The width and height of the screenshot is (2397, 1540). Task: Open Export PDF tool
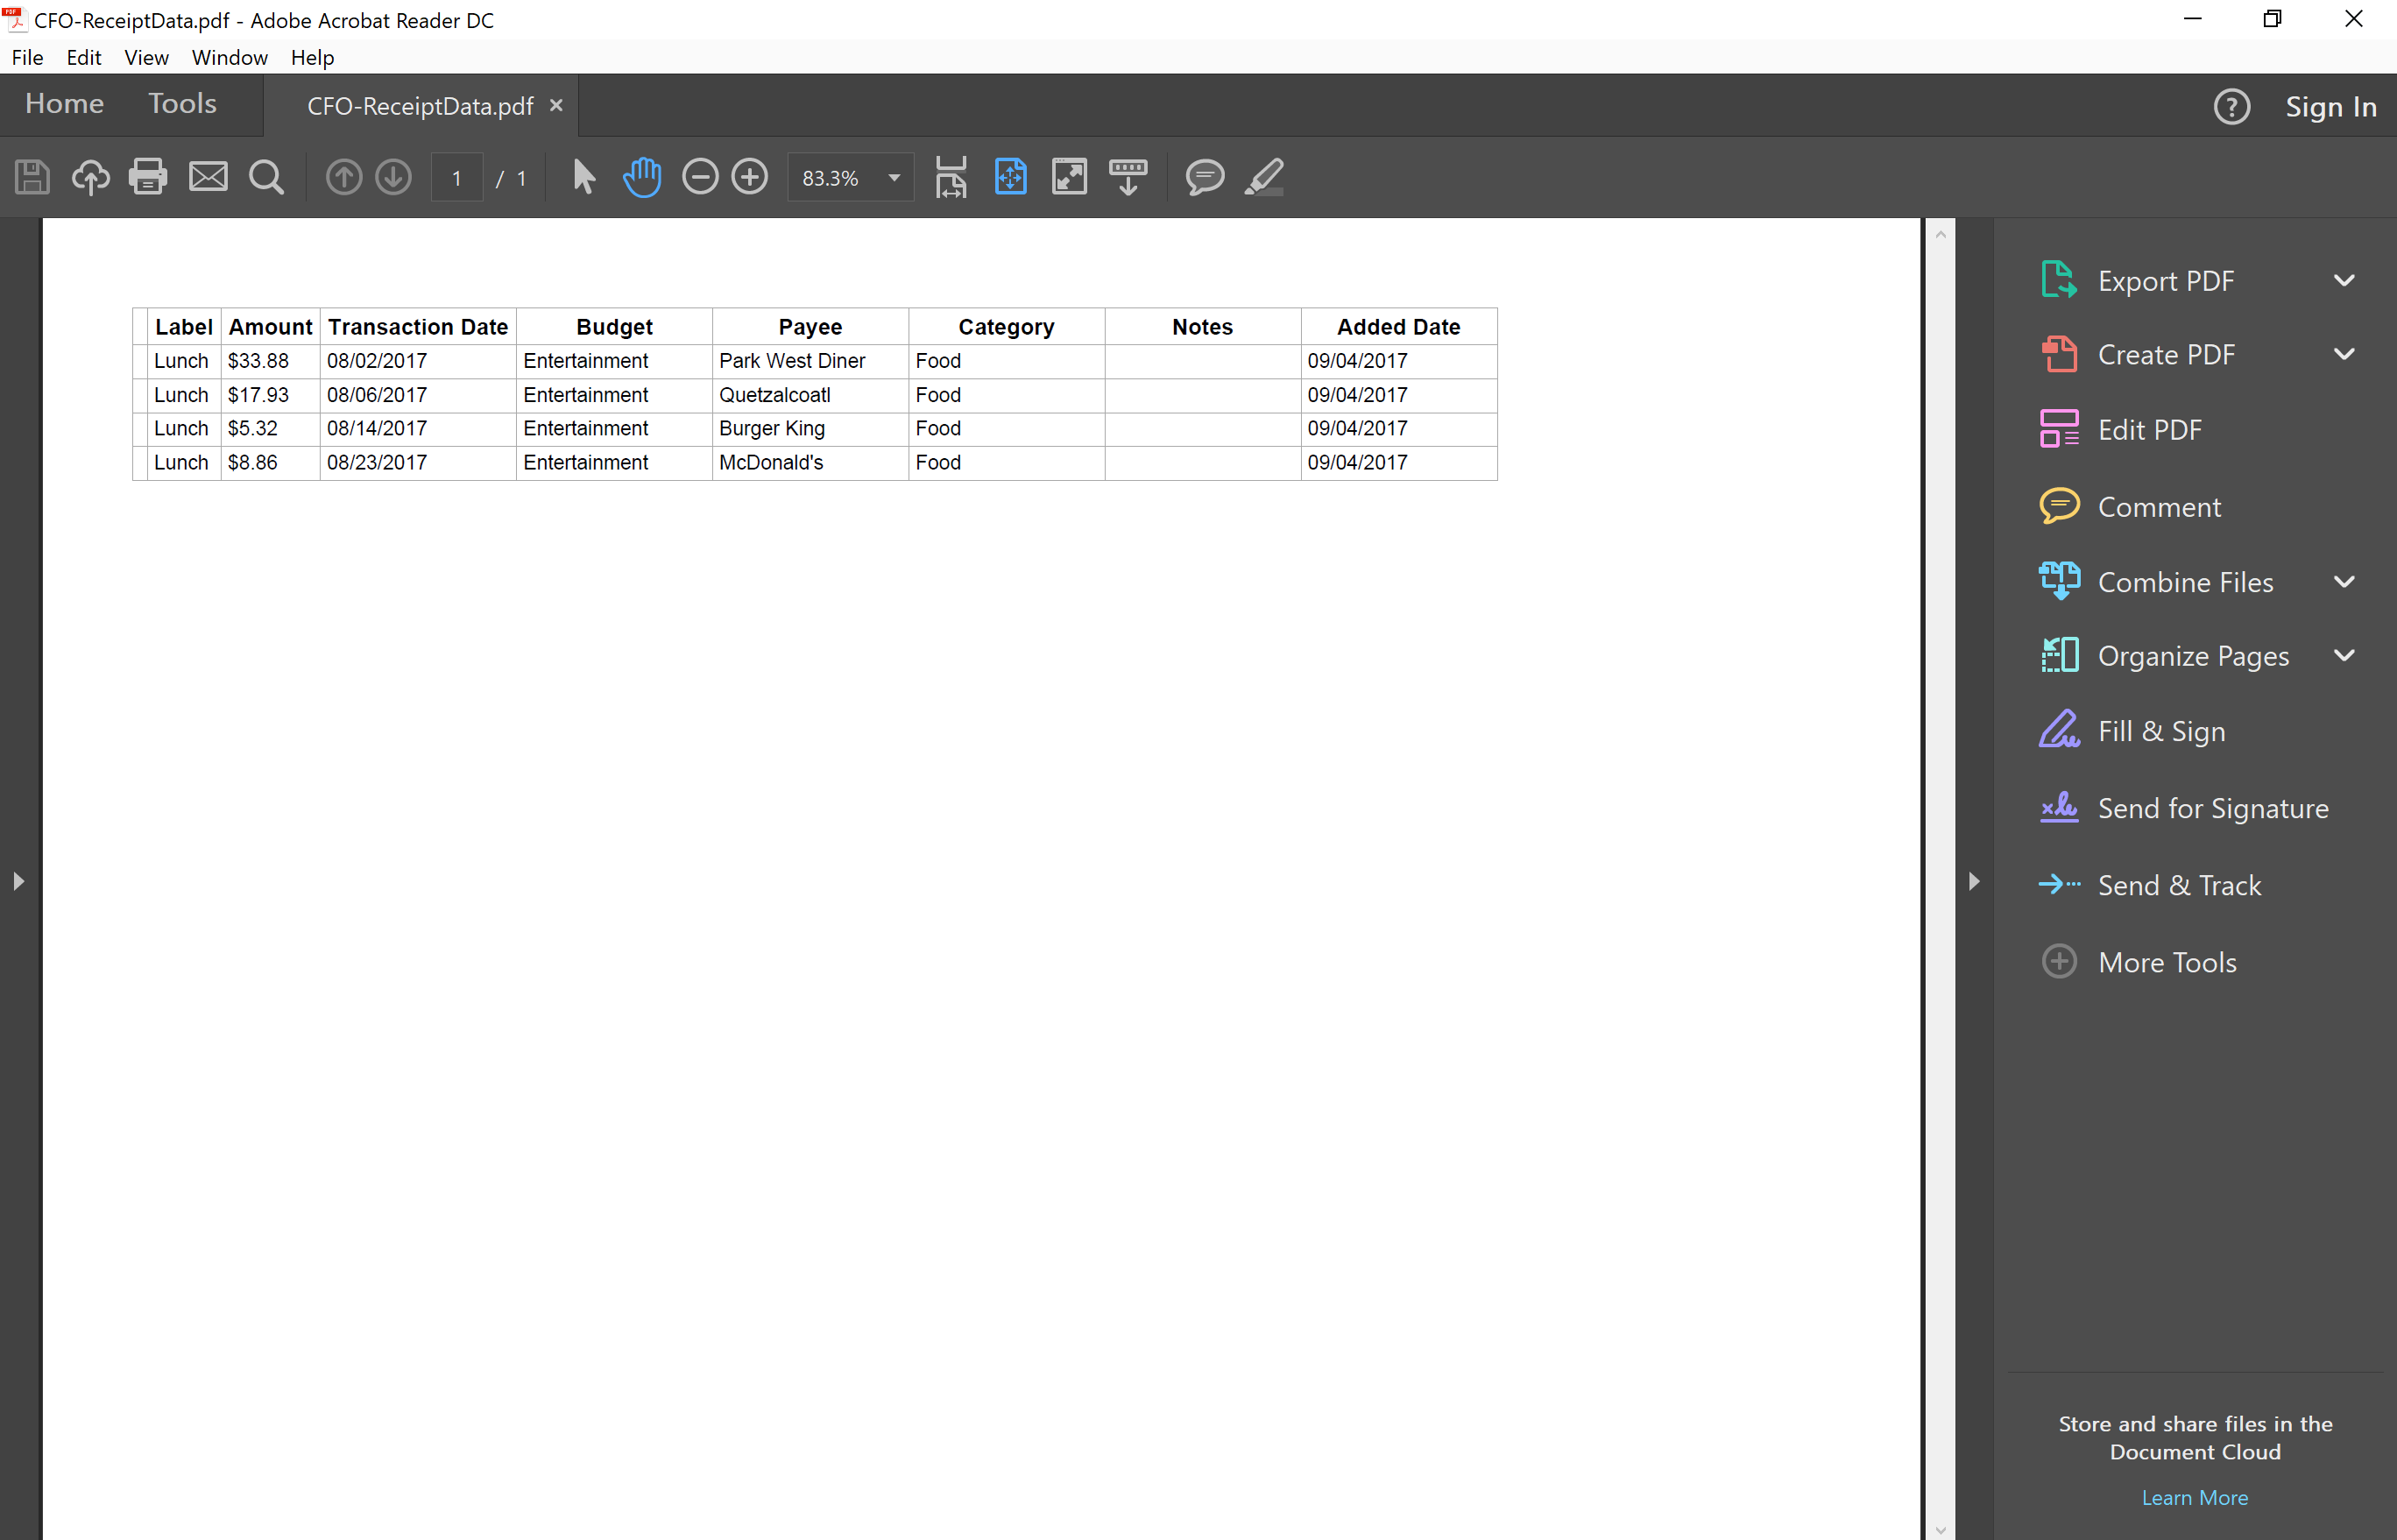tap(2136, 280)
